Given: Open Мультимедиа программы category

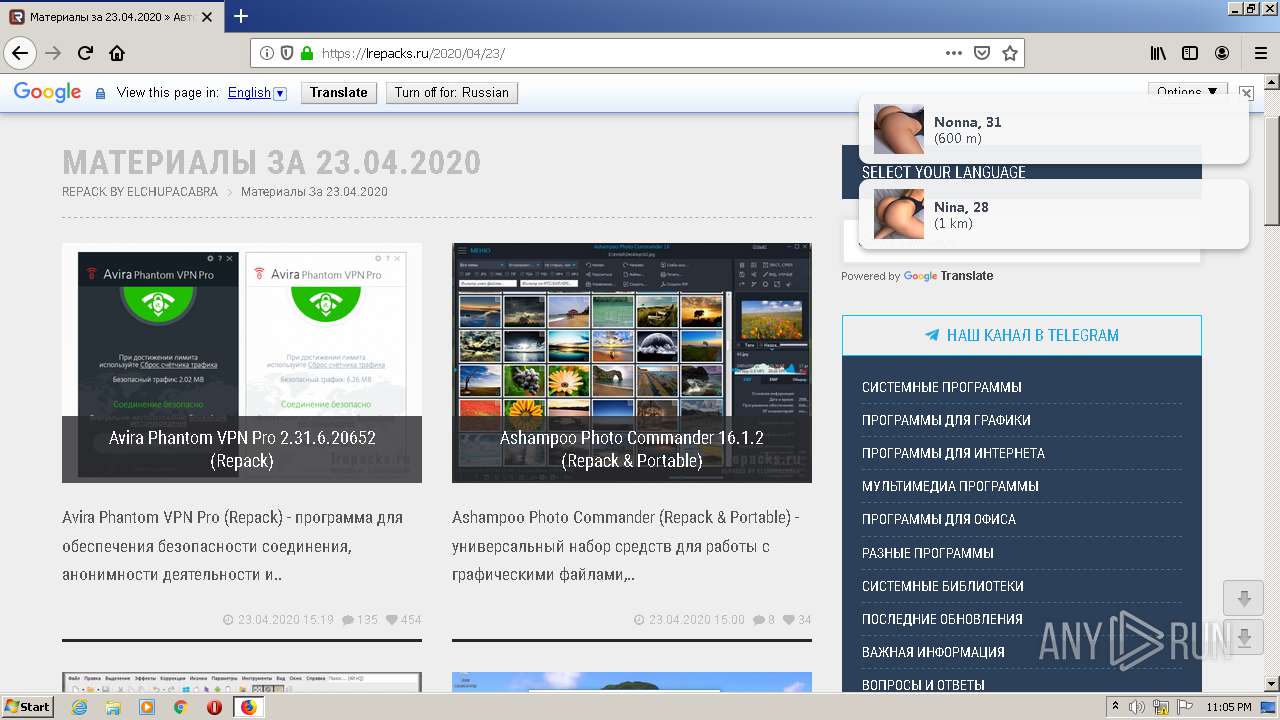Looking at the screenshot, I should click(950, 486).
